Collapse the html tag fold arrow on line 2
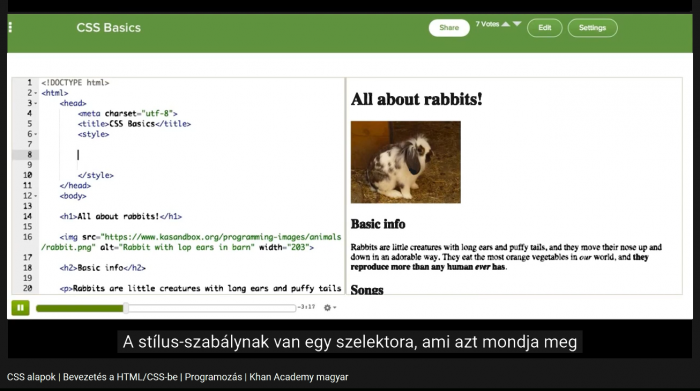This screenshot has height=391, width=700. (36, 93)
